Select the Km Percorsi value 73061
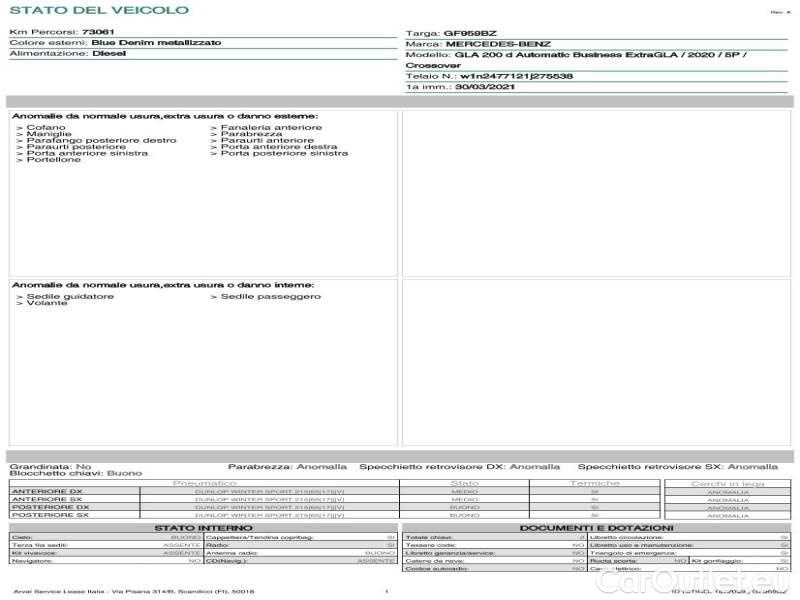This screenshot has height=600, width=800. click(98, 32)
